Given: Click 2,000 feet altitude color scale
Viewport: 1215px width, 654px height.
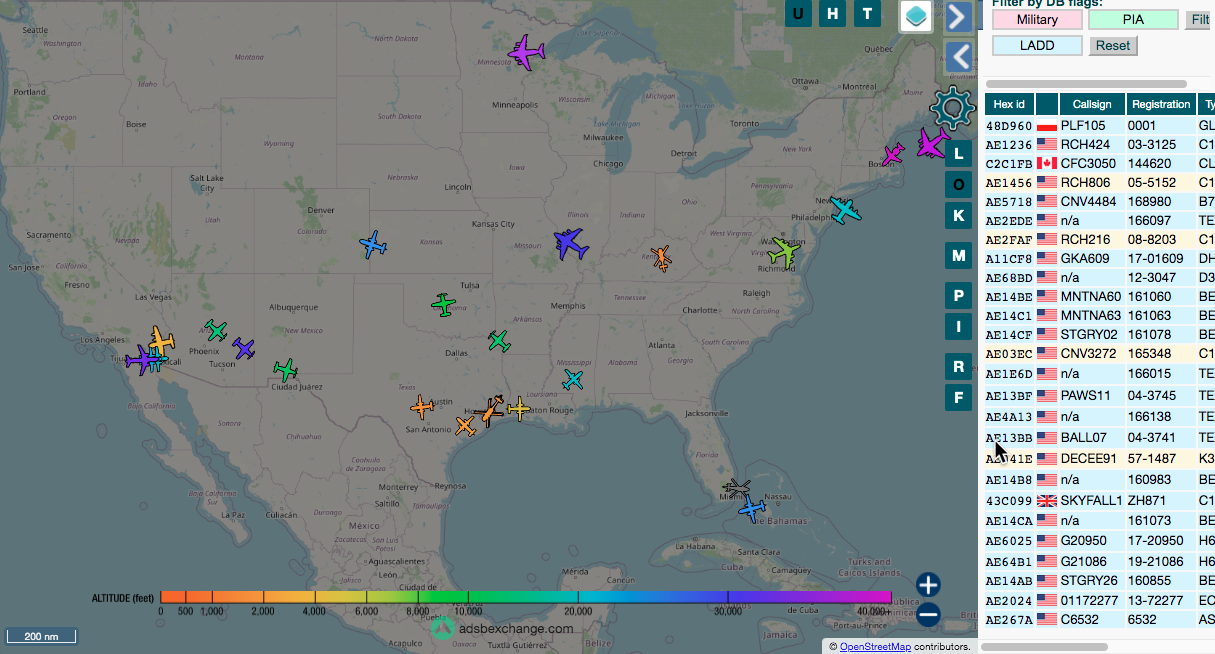Looking at the screenshot, I should tap(262, 597).
